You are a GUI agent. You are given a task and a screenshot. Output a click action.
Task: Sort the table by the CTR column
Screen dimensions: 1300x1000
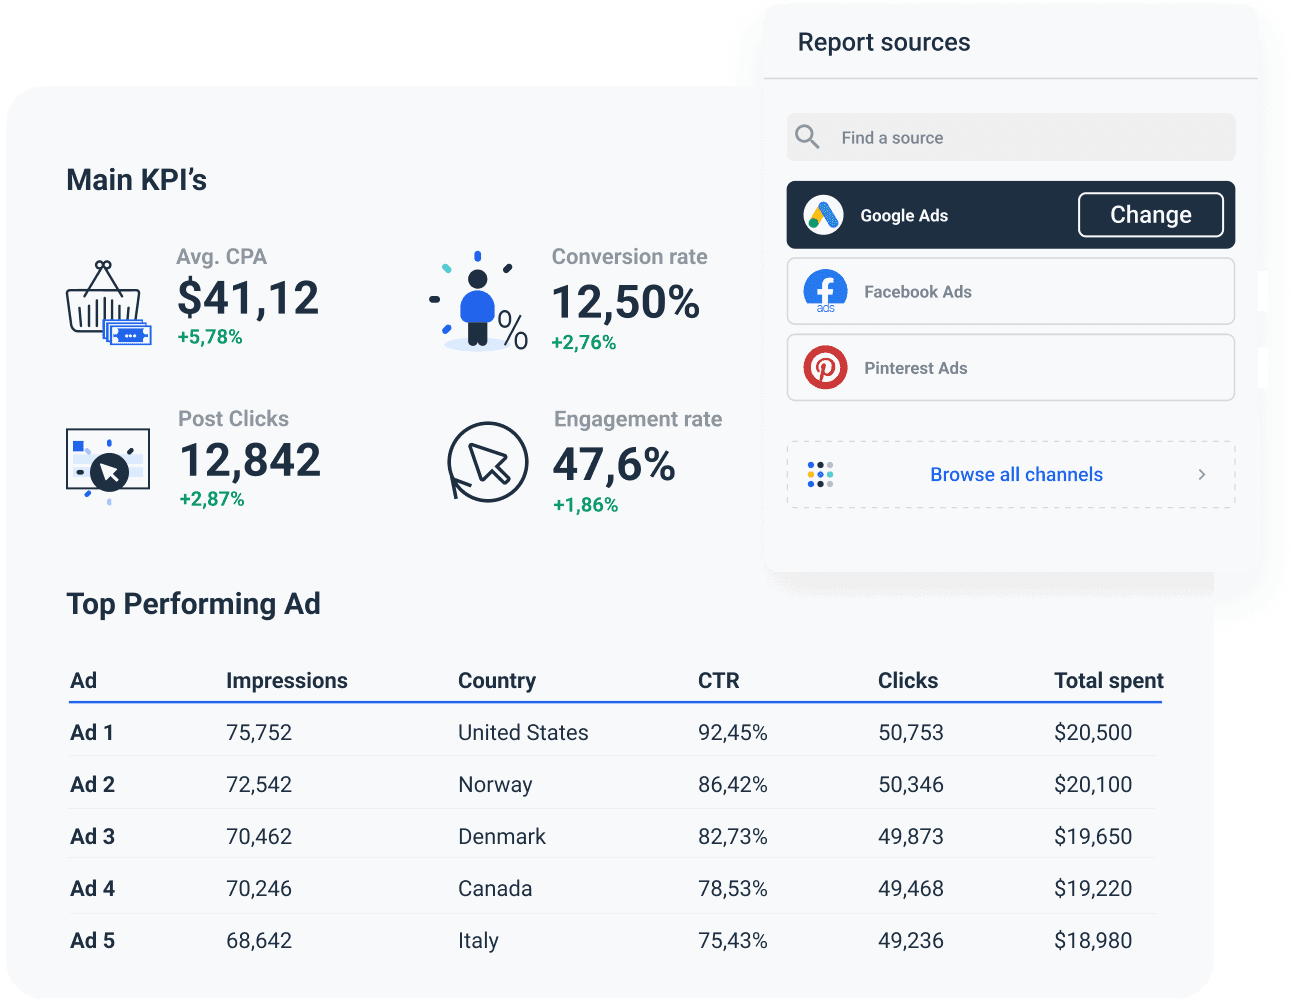click(x=719, y=680)
